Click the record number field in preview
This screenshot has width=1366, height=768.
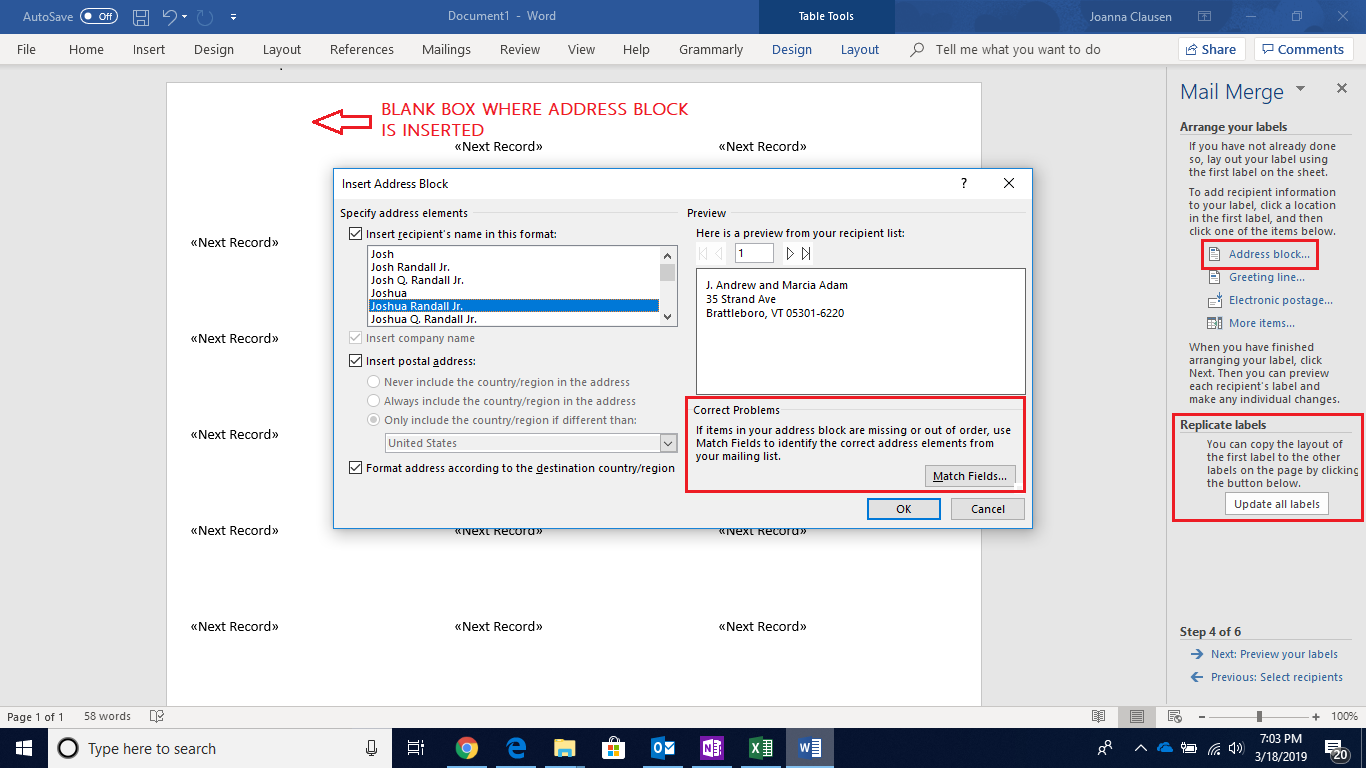pos(755,254)
